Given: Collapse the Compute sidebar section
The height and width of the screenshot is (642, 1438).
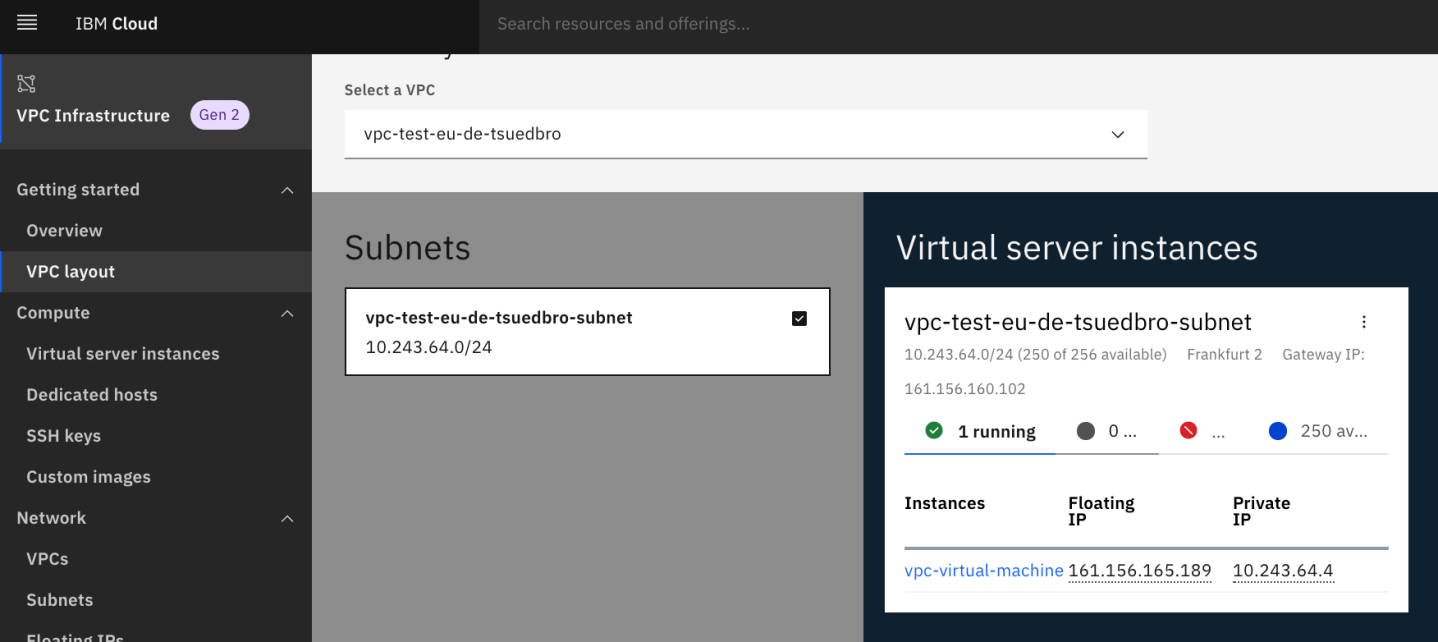Looking at the screenshot, I should coord(287,312).
